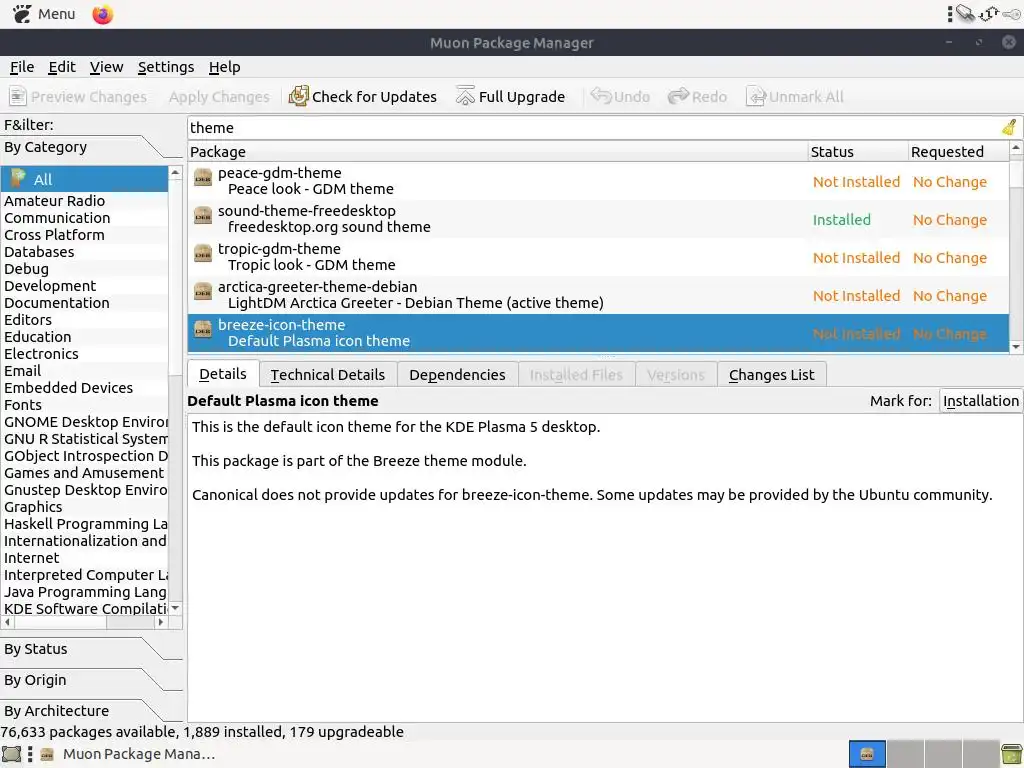Click up arrow of package list scrollbar

[x=1016, y=148]
